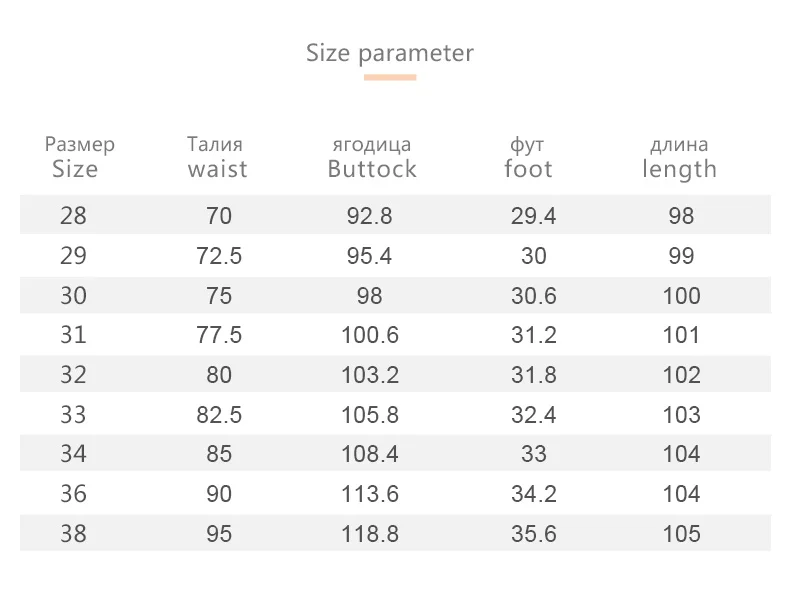Select the 'waist' column header

click(x=217, y=169)
